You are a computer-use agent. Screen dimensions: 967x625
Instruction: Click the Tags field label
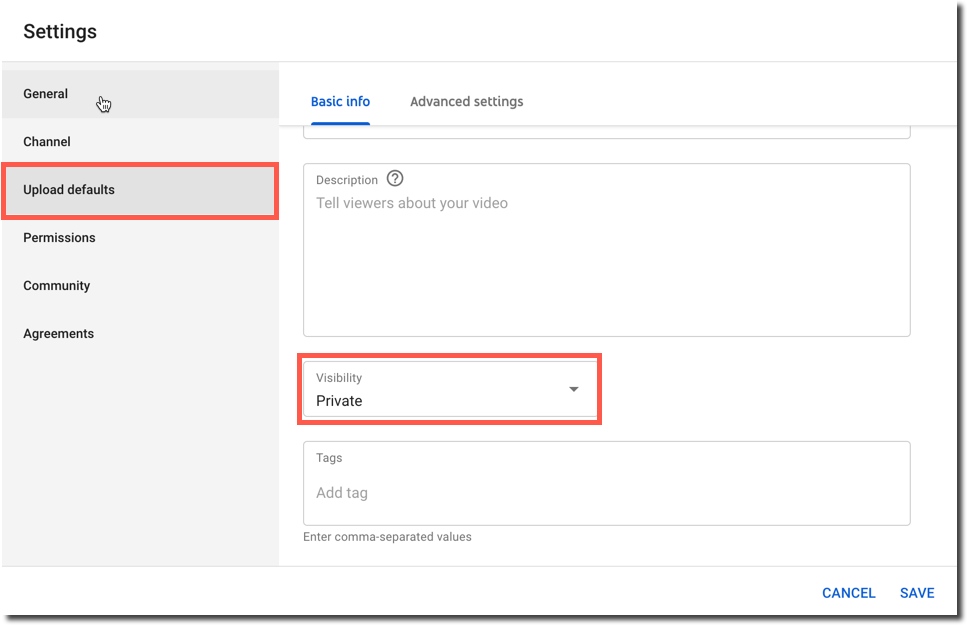tap(329, 458)
